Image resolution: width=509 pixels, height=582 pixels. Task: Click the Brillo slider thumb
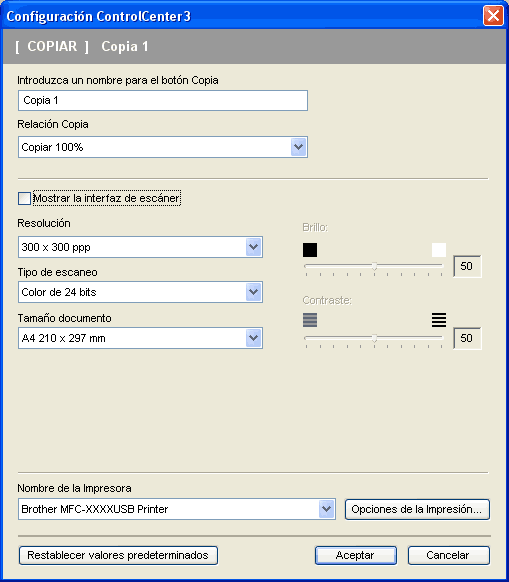tap(374, 266)
